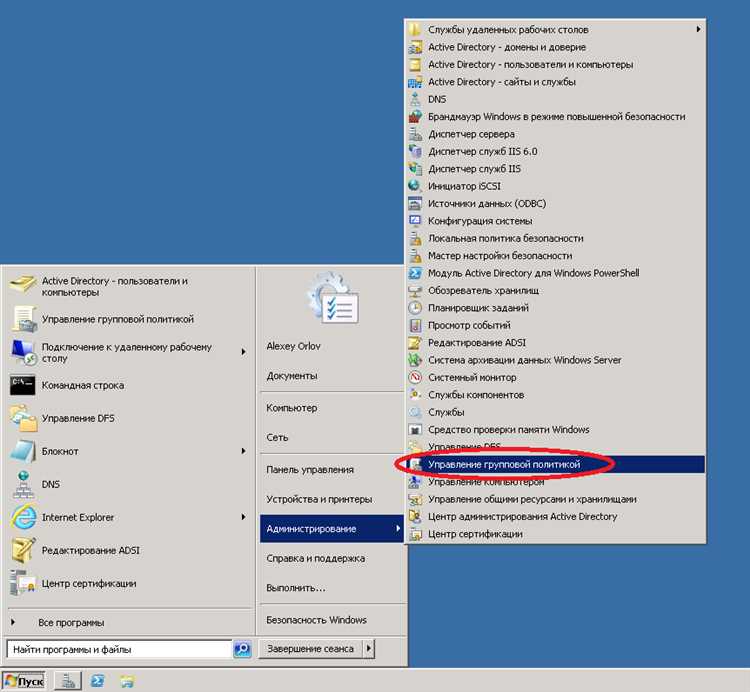Viewport: 750px width, 692px height.
Task: Open Безопасность Windows entry
Action: tap(317, 620)
